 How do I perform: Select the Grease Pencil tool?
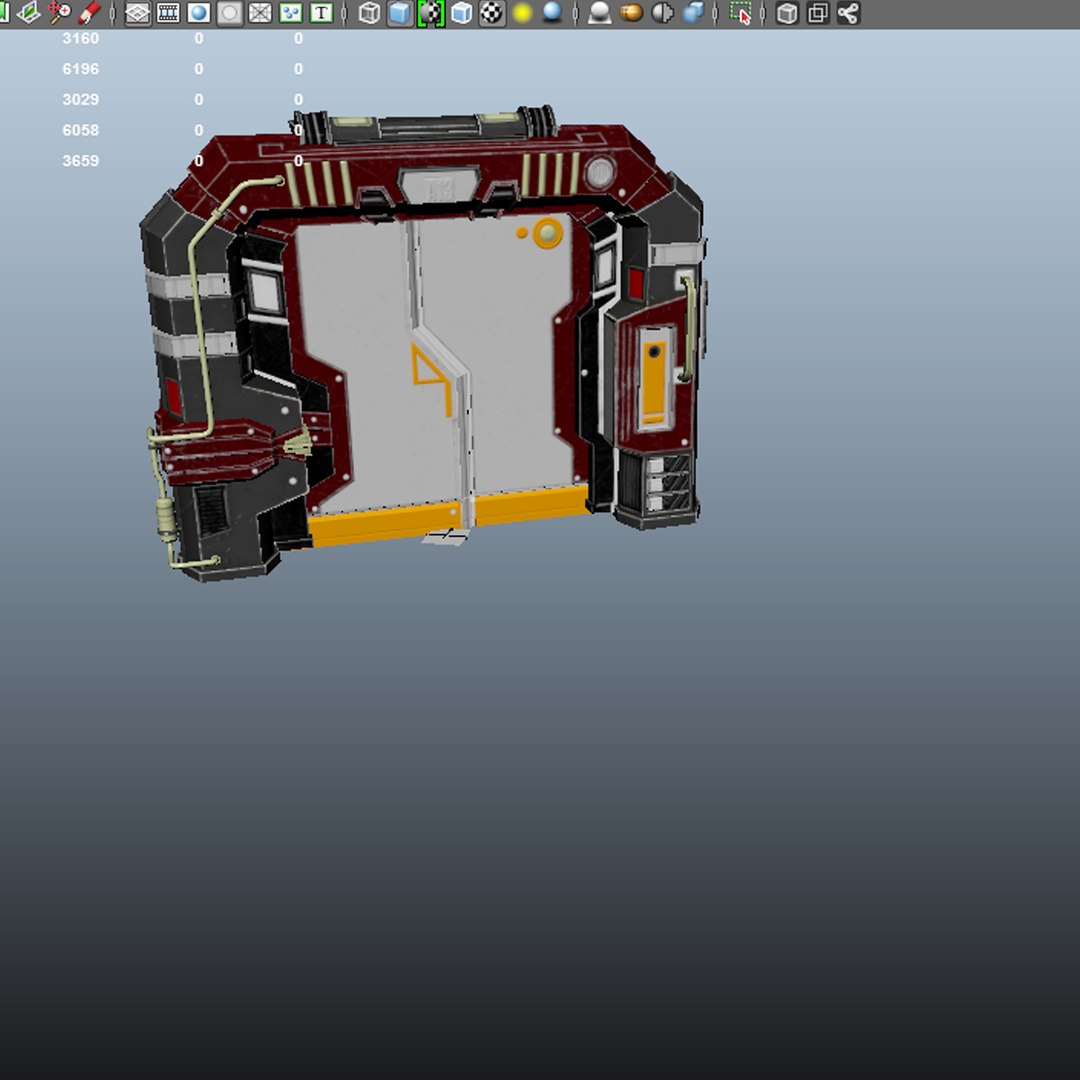point(90,12)
